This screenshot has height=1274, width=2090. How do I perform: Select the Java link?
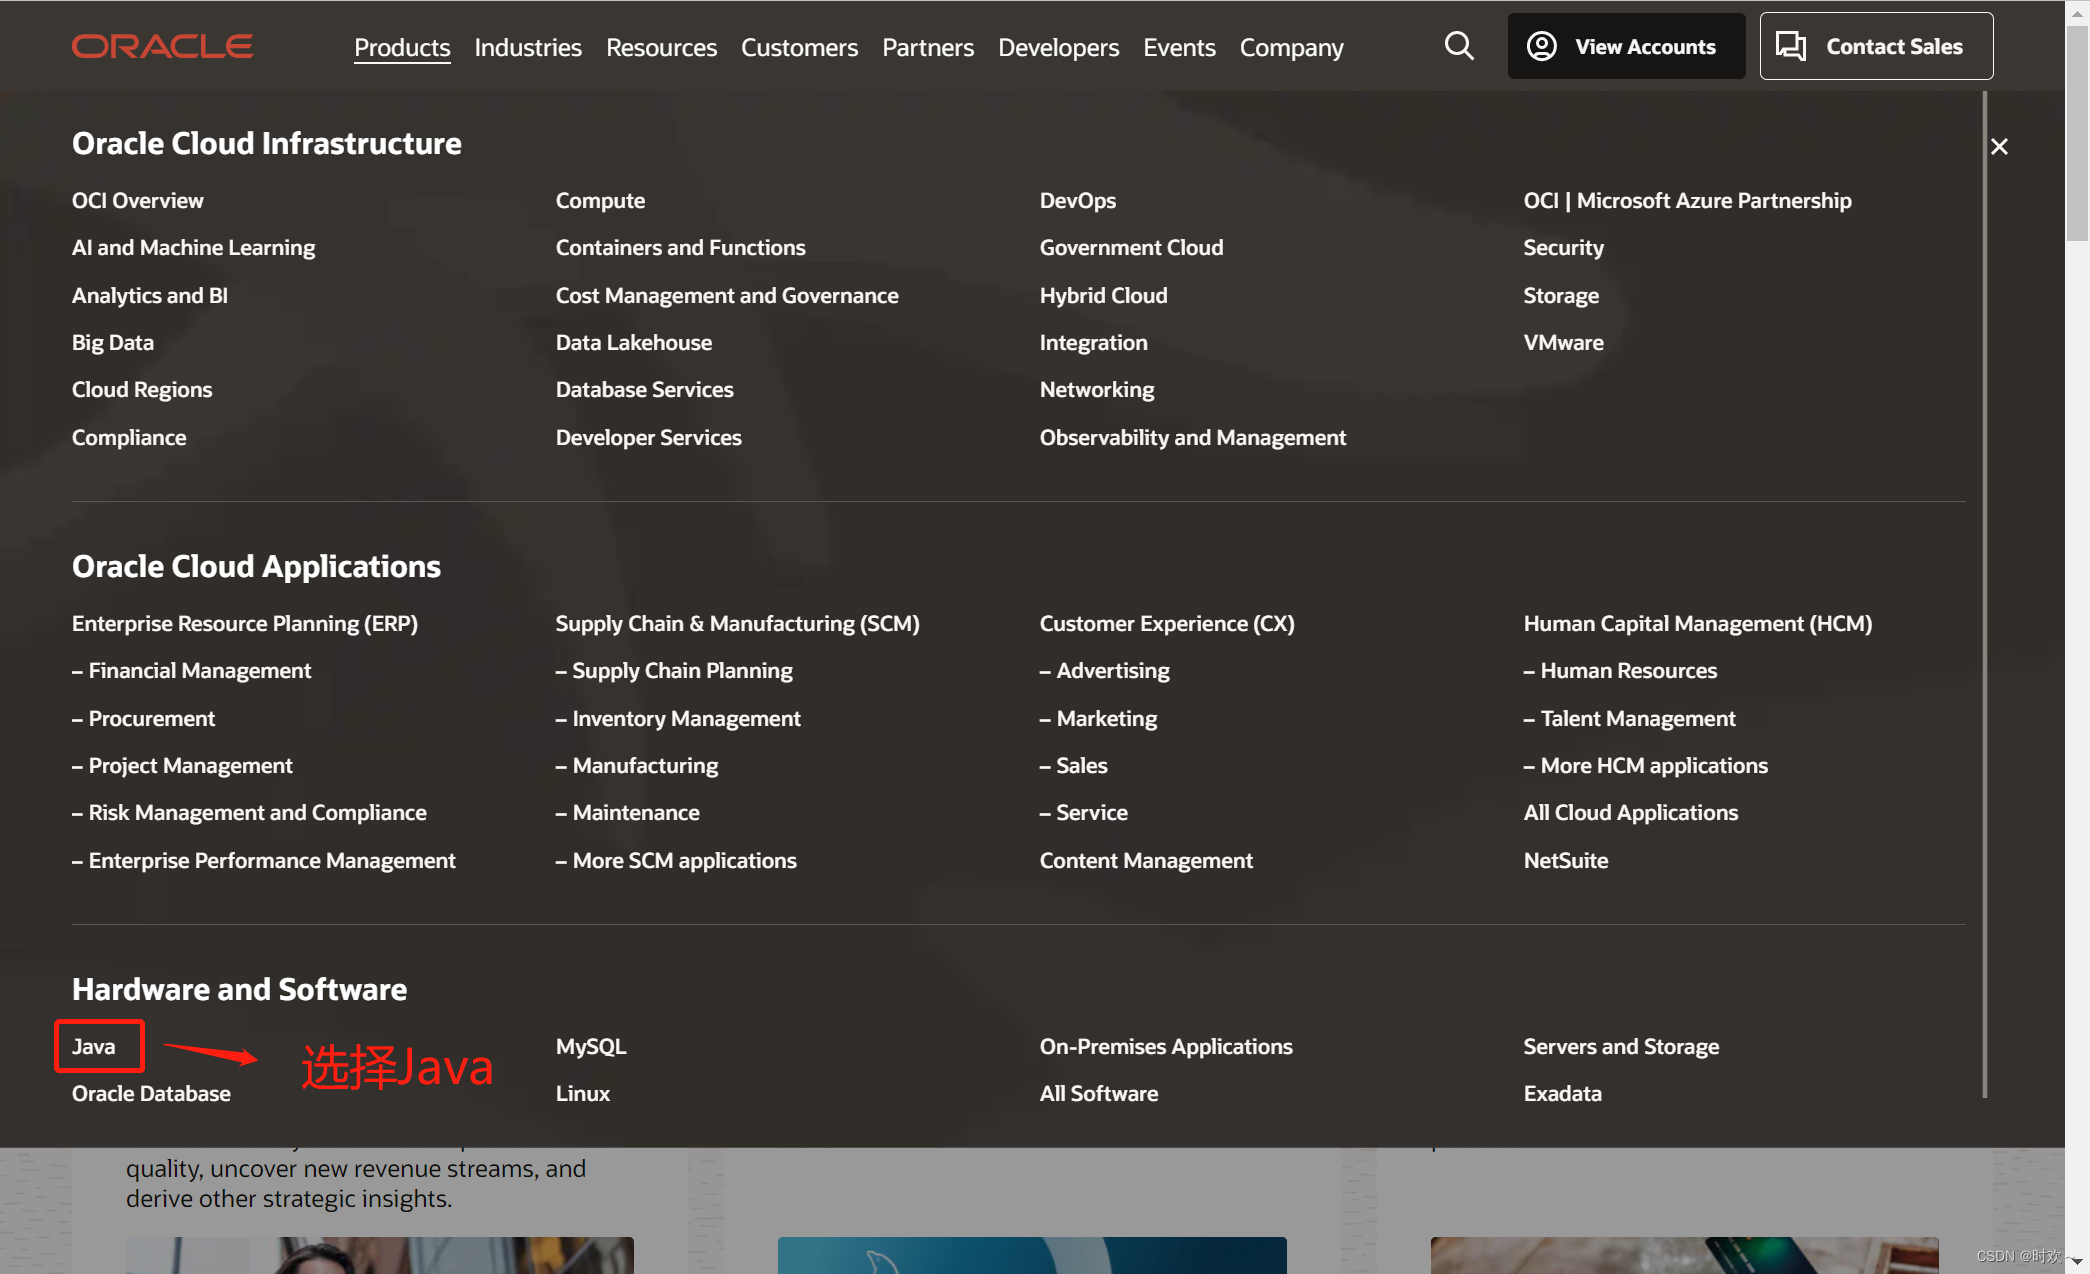(94, 1046)
